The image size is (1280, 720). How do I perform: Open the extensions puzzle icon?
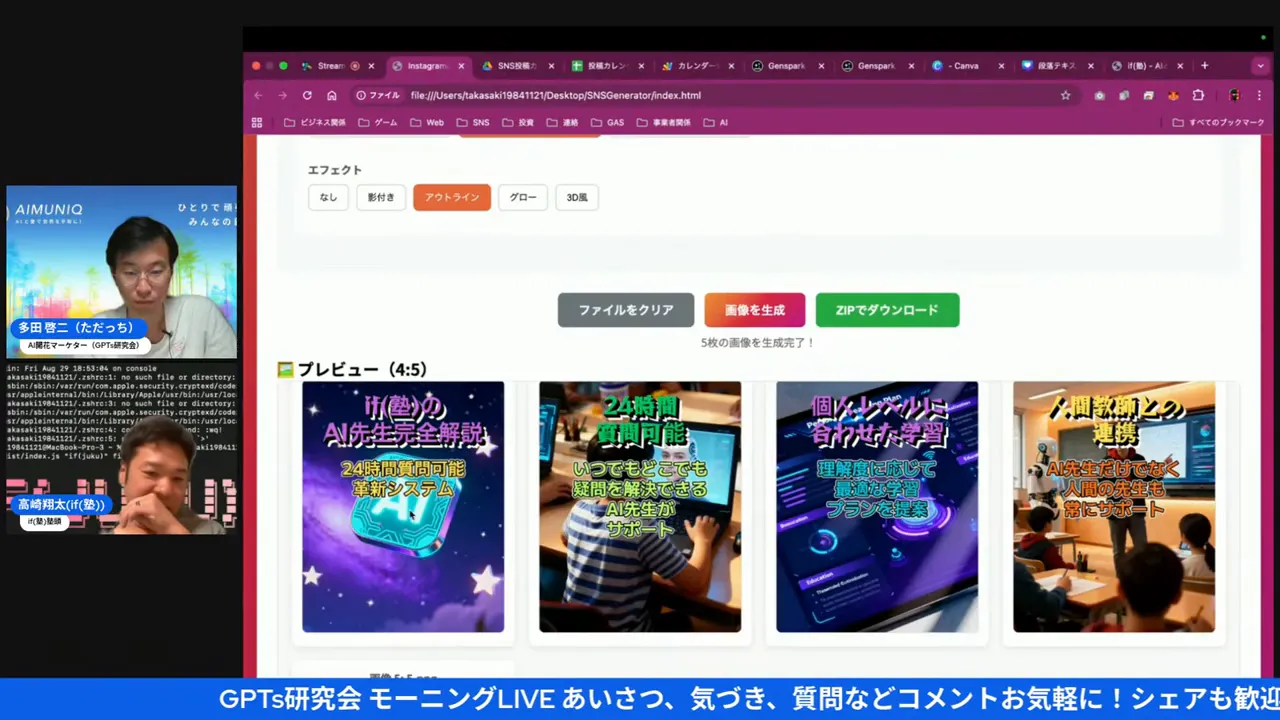tap(1198, 95)
